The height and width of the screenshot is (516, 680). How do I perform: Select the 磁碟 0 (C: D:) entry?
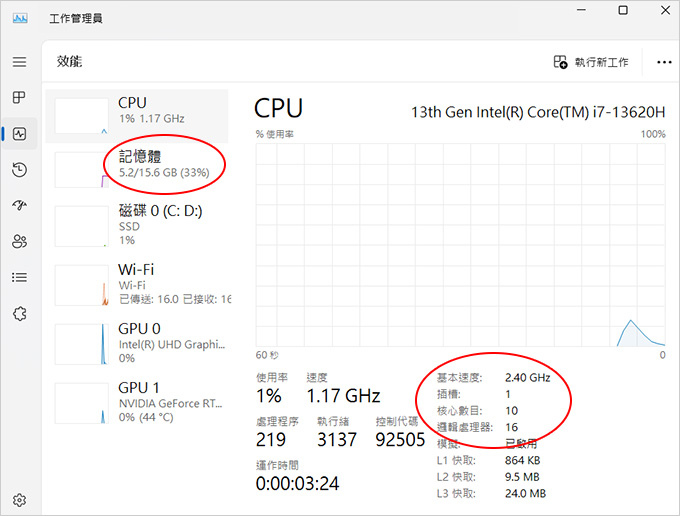(x=137, y=226)
